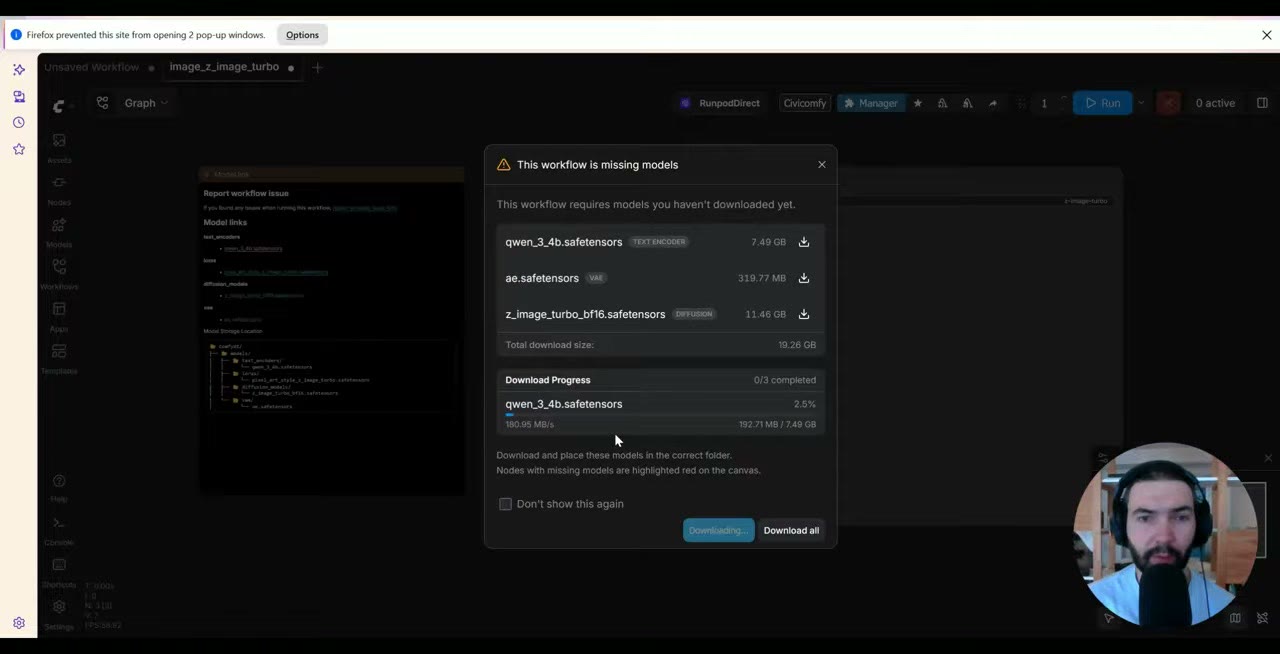Click Report workflow issue heading in note
Viewport: 1280px width, 654px height.
(246, 193)
